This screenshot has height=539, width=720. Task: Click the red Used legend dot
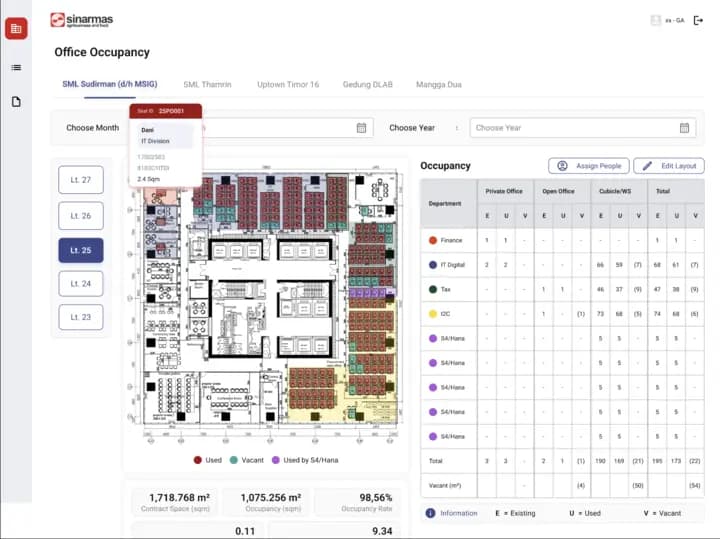(x=197, y=460)
